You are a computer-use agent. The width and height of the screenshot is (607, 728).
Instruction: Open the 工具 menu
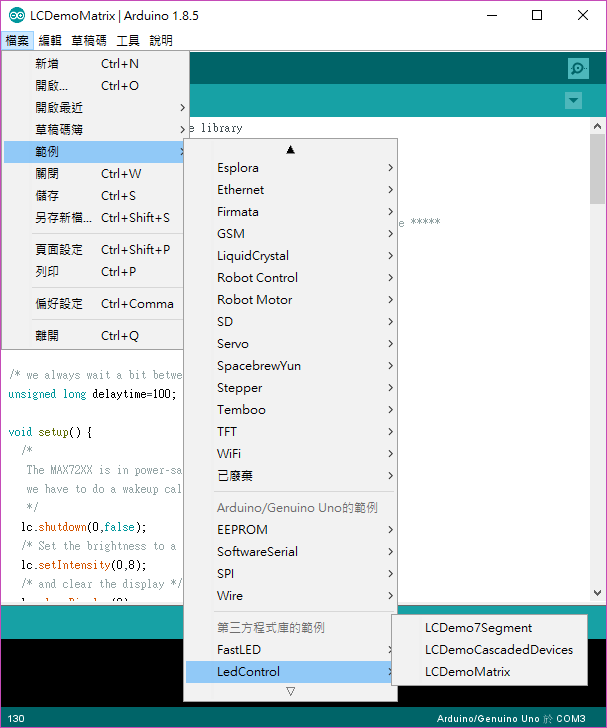coord(128,41)
